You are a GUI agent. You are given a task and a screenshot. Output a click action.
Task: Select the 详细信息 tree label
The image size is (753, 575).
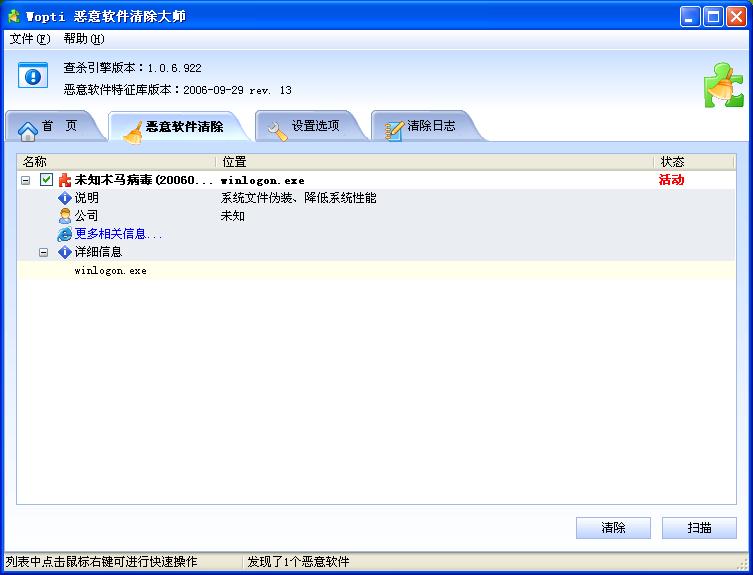point(98,252)
